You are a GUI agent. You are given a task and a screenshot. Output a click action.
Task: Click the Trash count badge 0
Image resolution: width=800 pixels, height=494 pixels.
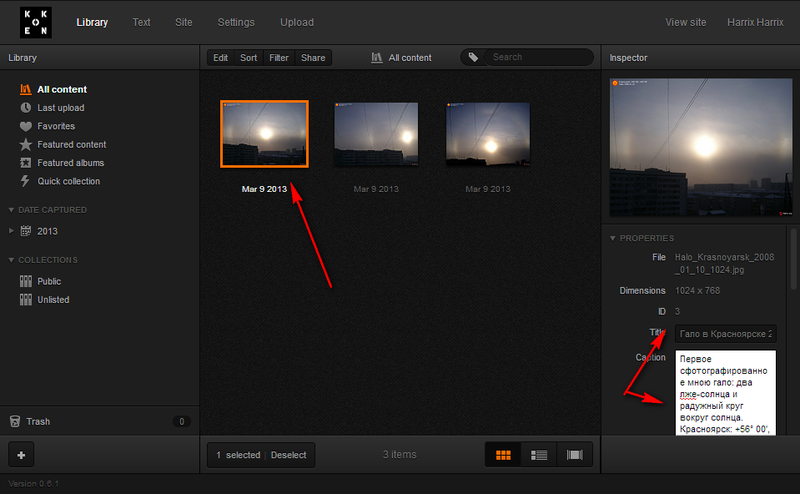[181, 422]
